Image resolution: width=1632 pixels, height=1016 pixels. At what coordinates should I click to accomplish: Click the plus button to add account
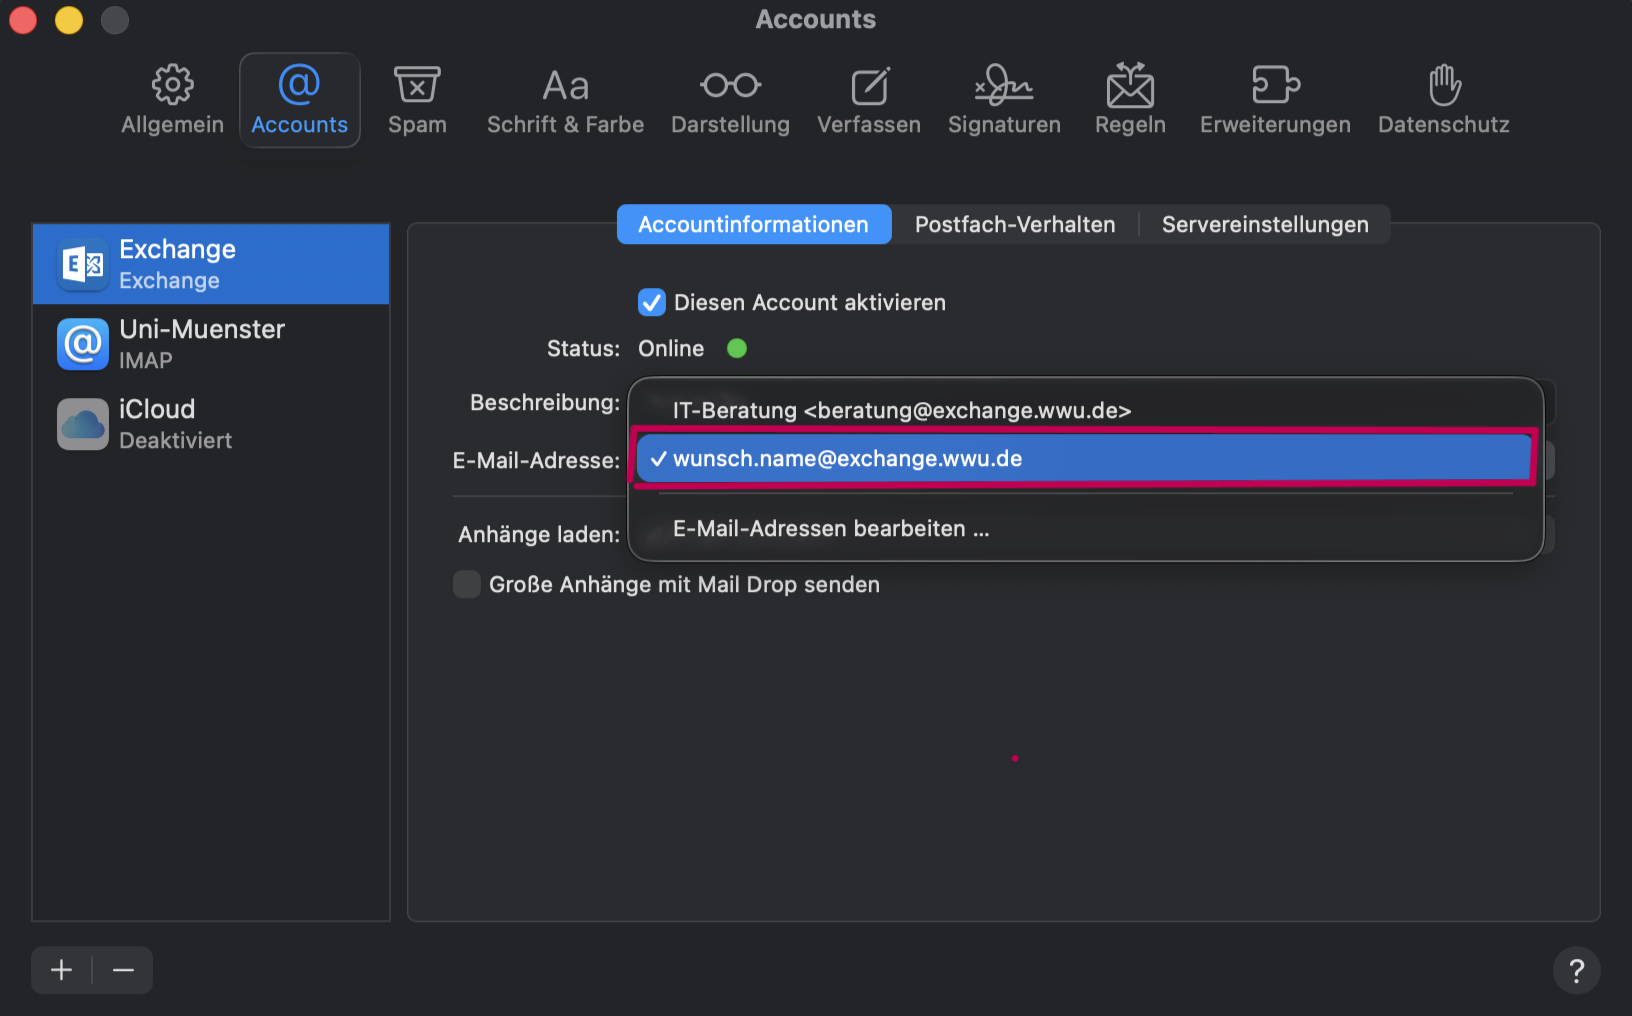[62, 970]
